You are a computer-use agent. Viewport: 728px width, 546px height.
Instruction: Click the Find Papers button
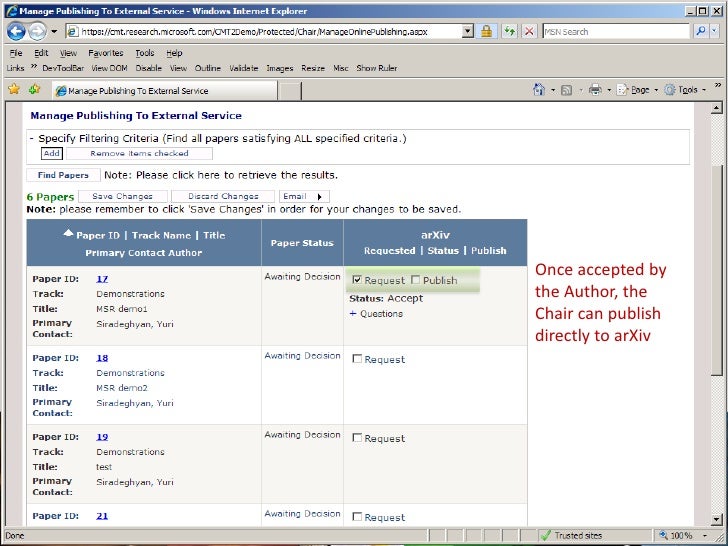[x=63, y=175]
